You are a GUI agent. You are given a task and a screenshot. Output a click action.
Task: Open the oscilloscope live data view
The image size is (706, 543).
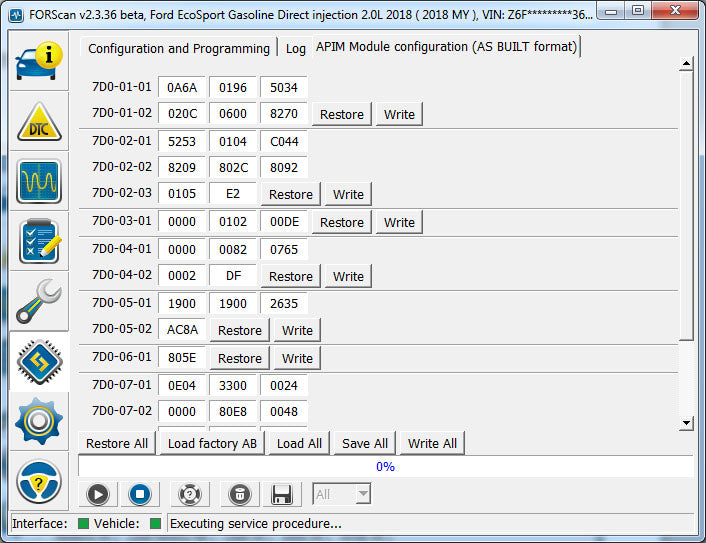coord(39,181)
